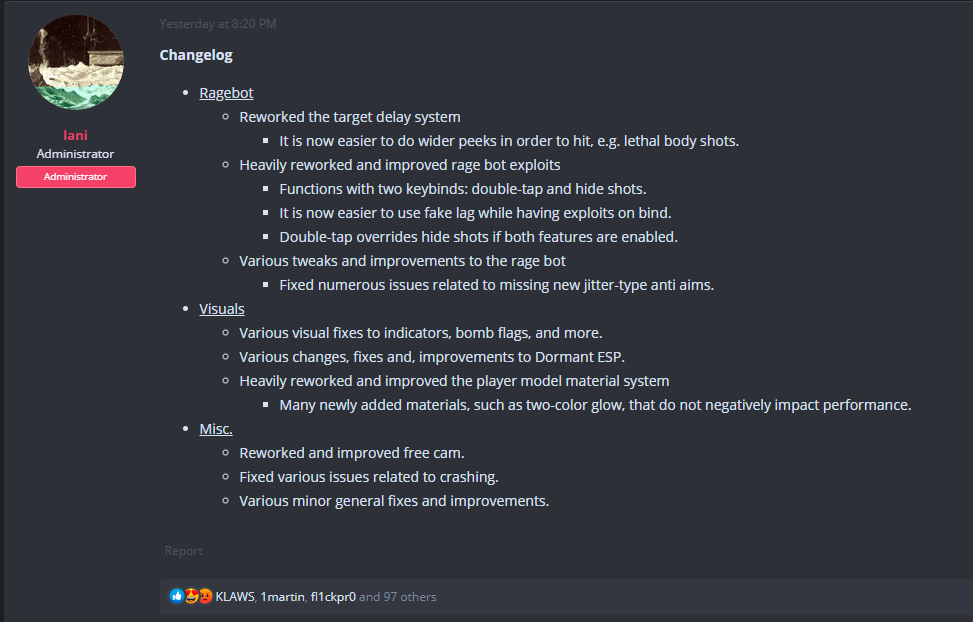Click the post timestamp Yesterday at 8:20 PM

pos(218,23)
